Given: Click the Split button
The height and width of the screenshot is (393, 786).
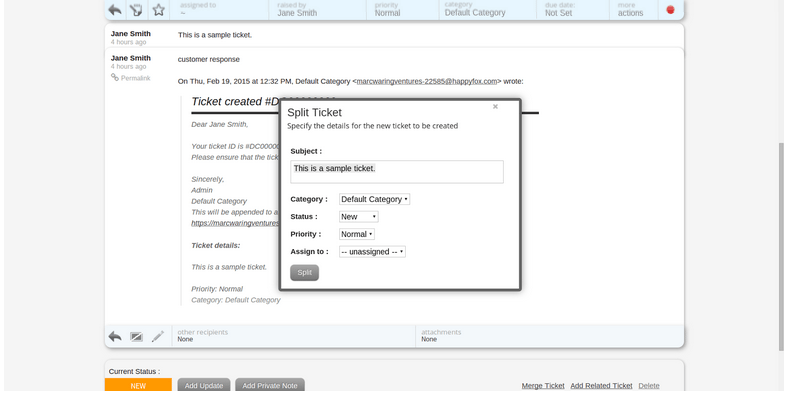Looking at the screenshot, I should pyautogui.click(x=304, y=273).
